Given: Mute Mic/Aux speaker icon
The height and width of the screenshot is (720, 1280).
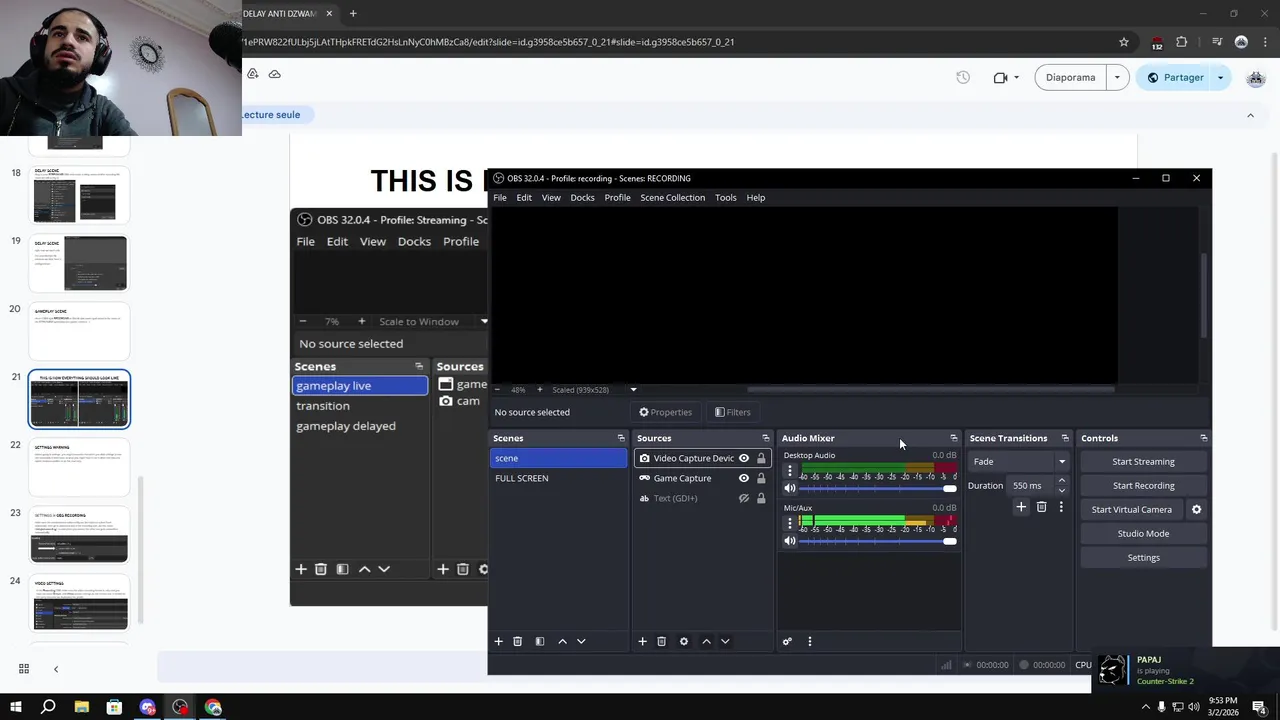Looking at the screenshot, I should pyautogui.click(x=790, y=541).
